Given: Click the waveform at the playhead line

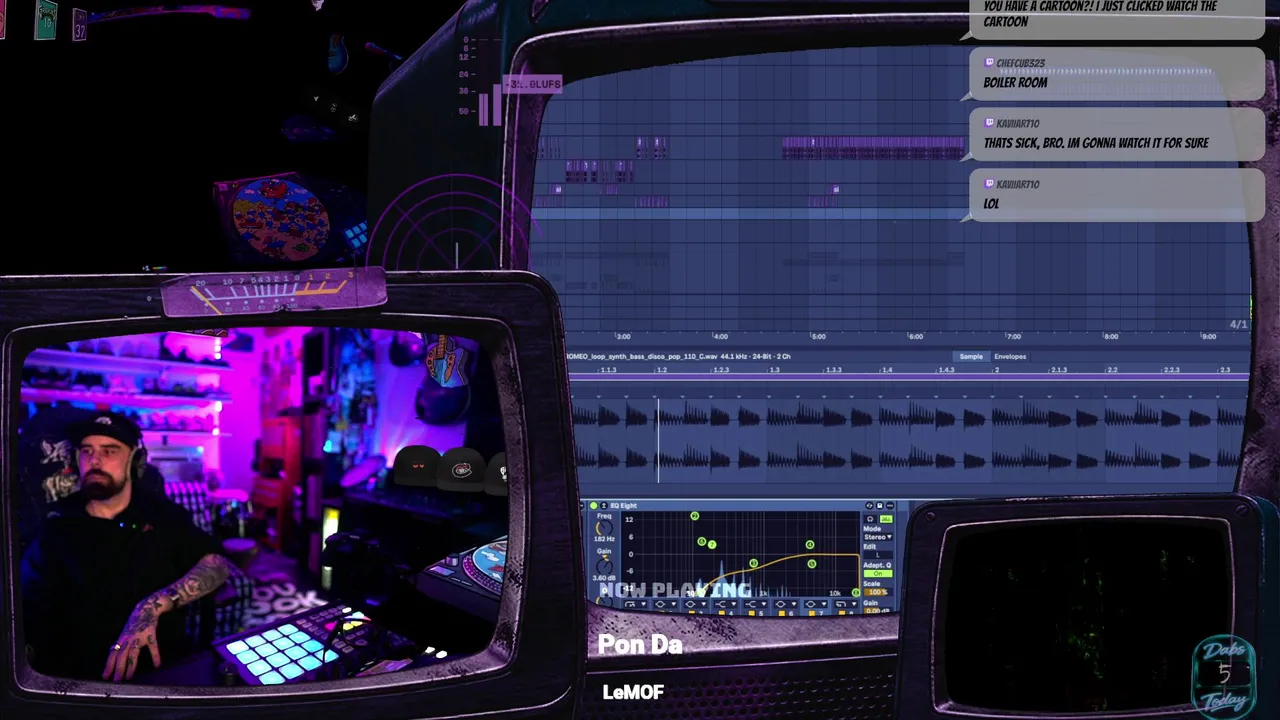Looking at the screenshot, I should (658, 440).
